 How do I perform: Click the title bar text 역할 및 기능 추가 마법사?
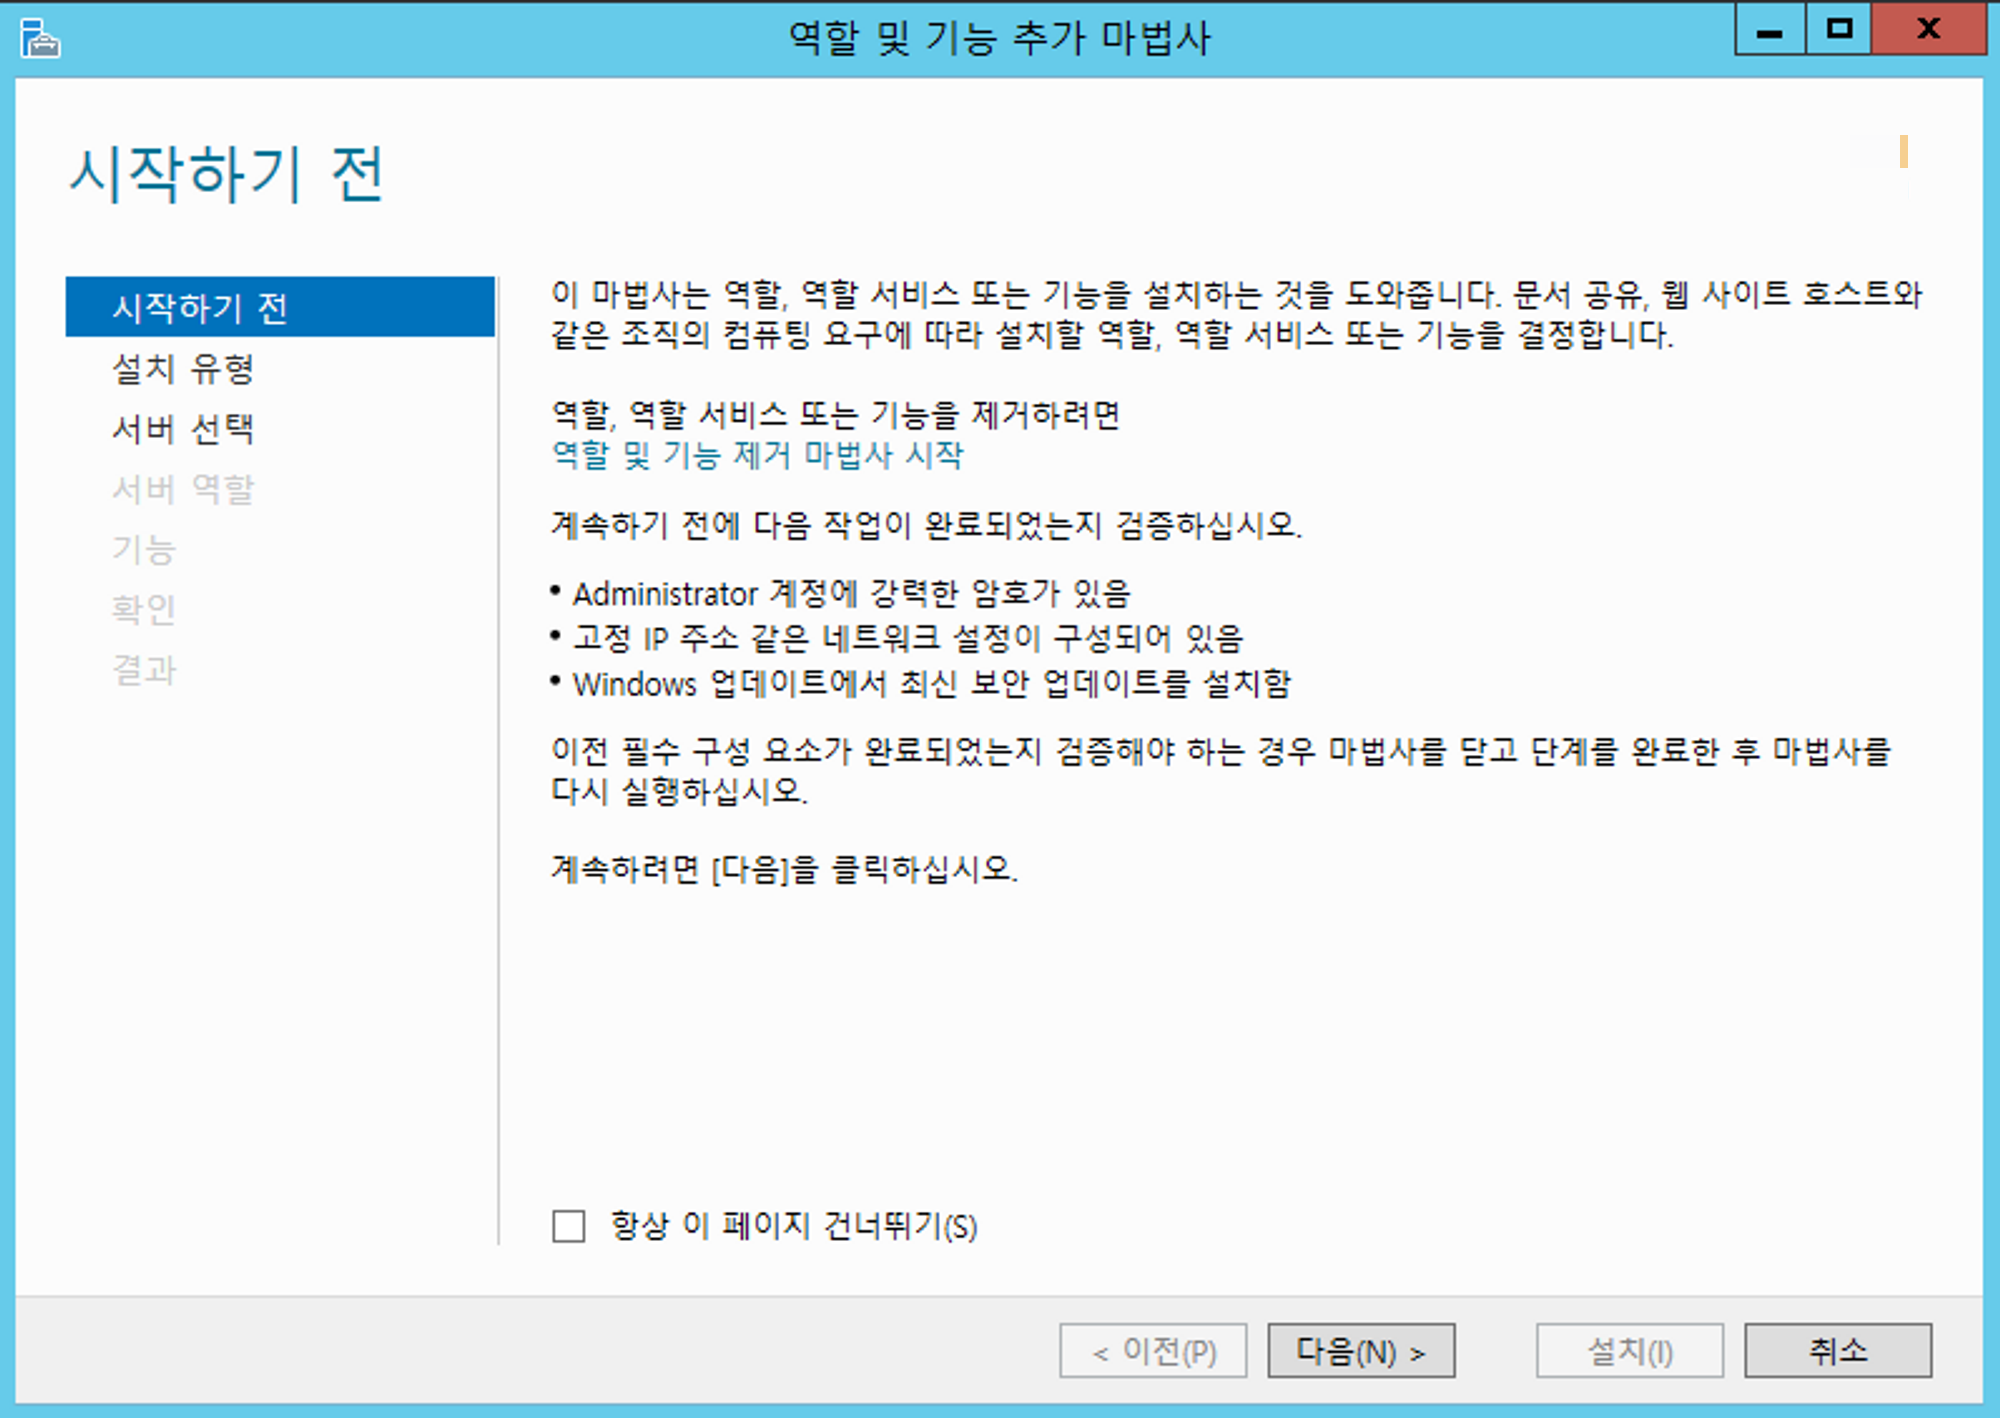pyautogui.click(x=998, y=38)
